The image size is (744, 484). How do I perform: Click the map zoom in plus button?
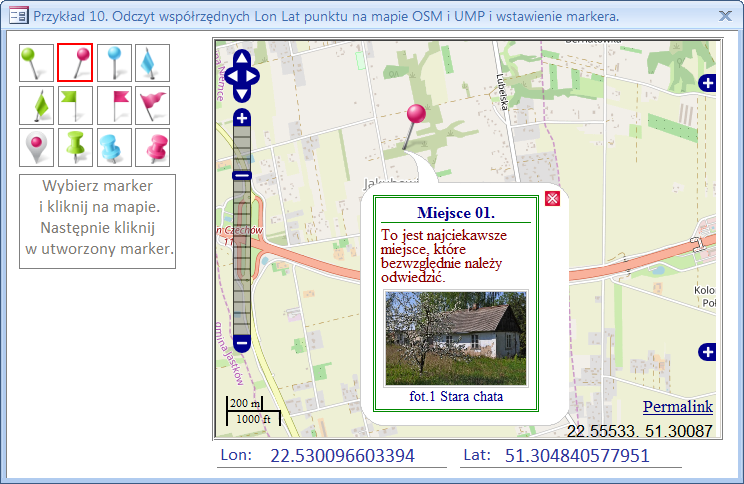tap(241, 118)
